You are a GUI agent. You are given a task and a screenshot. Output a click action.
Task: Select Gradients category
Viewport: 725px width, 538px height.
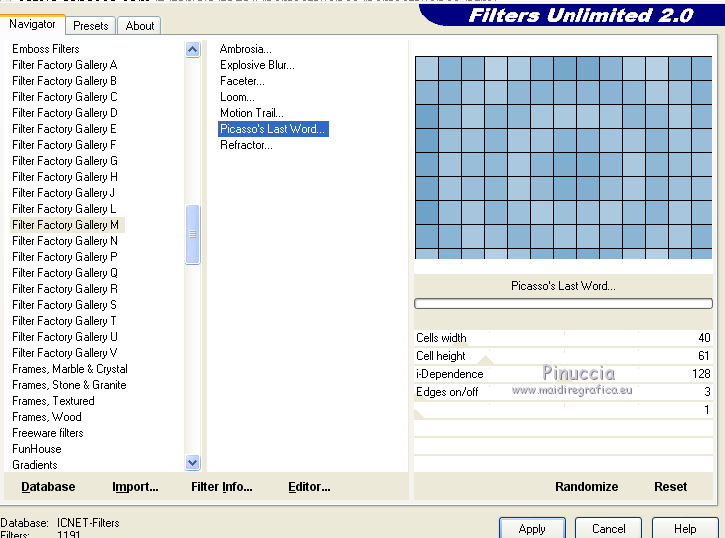[x=35, y=465]
